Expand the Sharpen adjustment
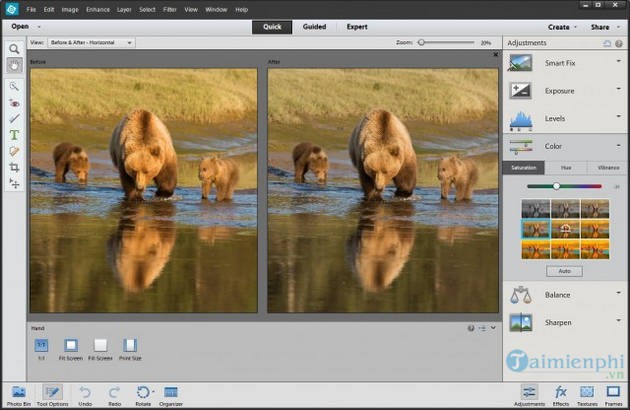 [619, 321]
